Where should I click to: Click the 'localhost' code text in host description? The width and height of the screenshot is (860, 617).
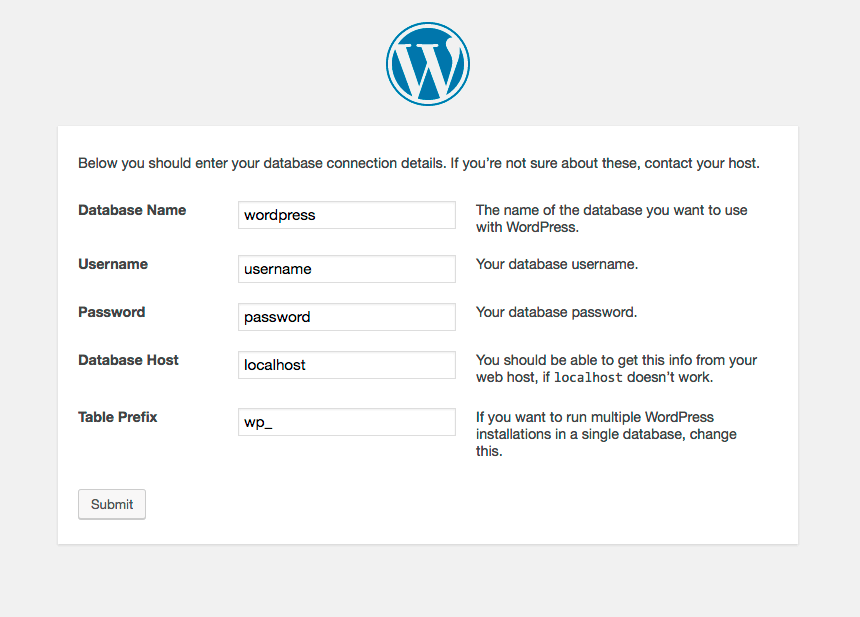588,377
